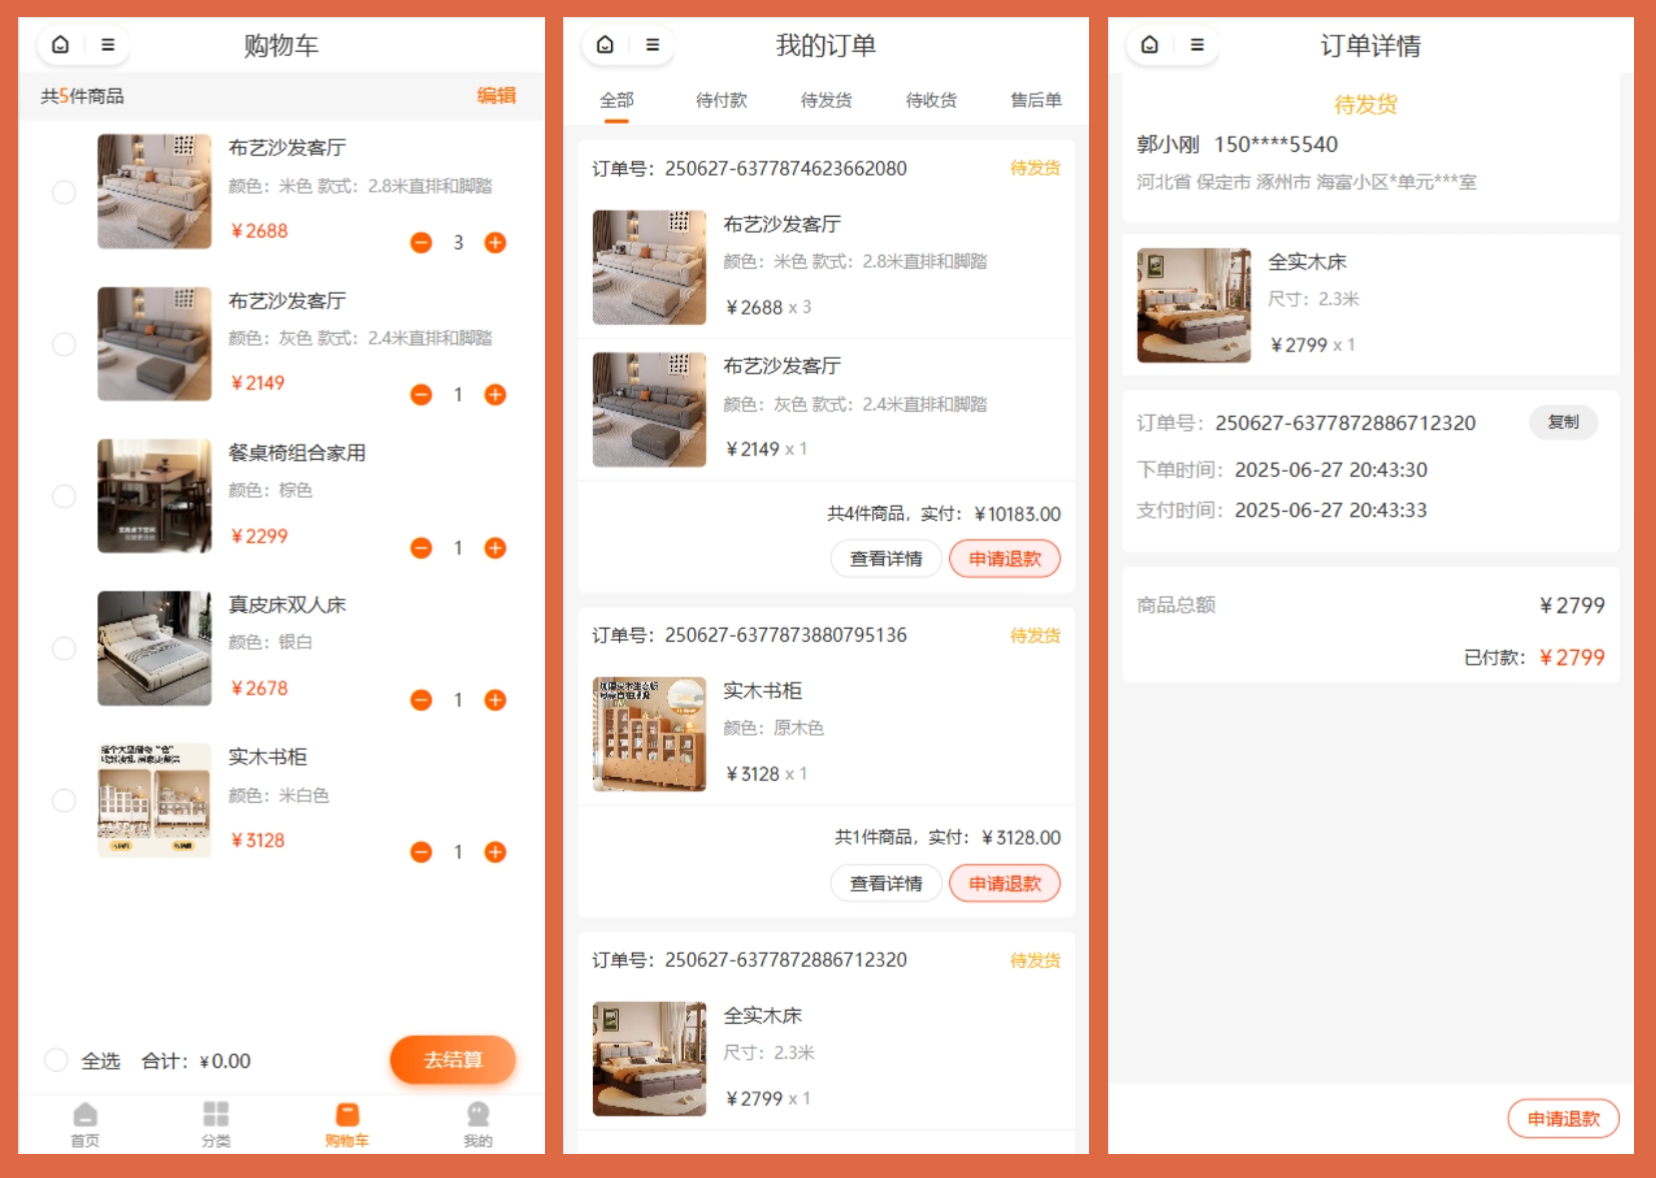Increase quantity of 餐桌椅组合家用
Screen dimensions: 1656x1178
coord(495,548)
